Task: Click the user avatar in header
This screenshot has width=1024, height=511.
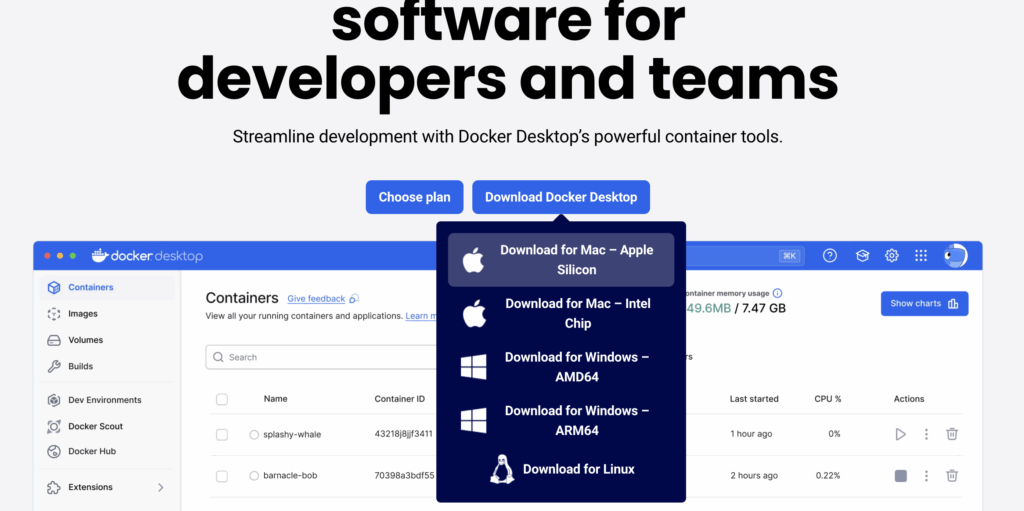Action: point(955,256)
